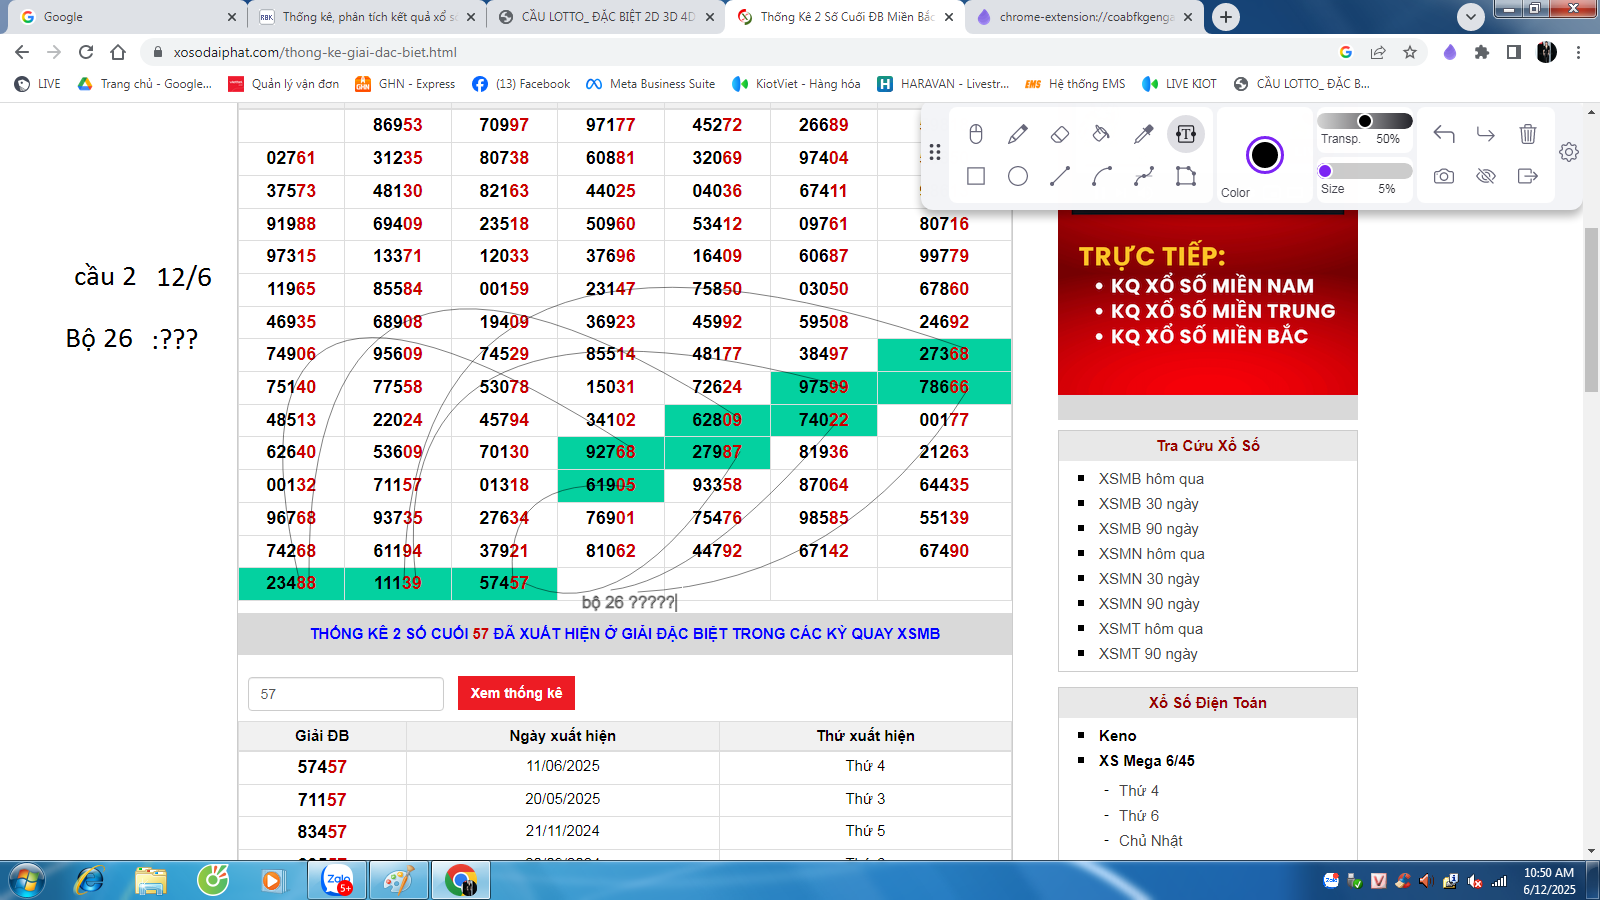Screen dimensions: 1600x900
Task: Toggle mouse cursor mode in drawing toolbar
Action: (976, 134)
